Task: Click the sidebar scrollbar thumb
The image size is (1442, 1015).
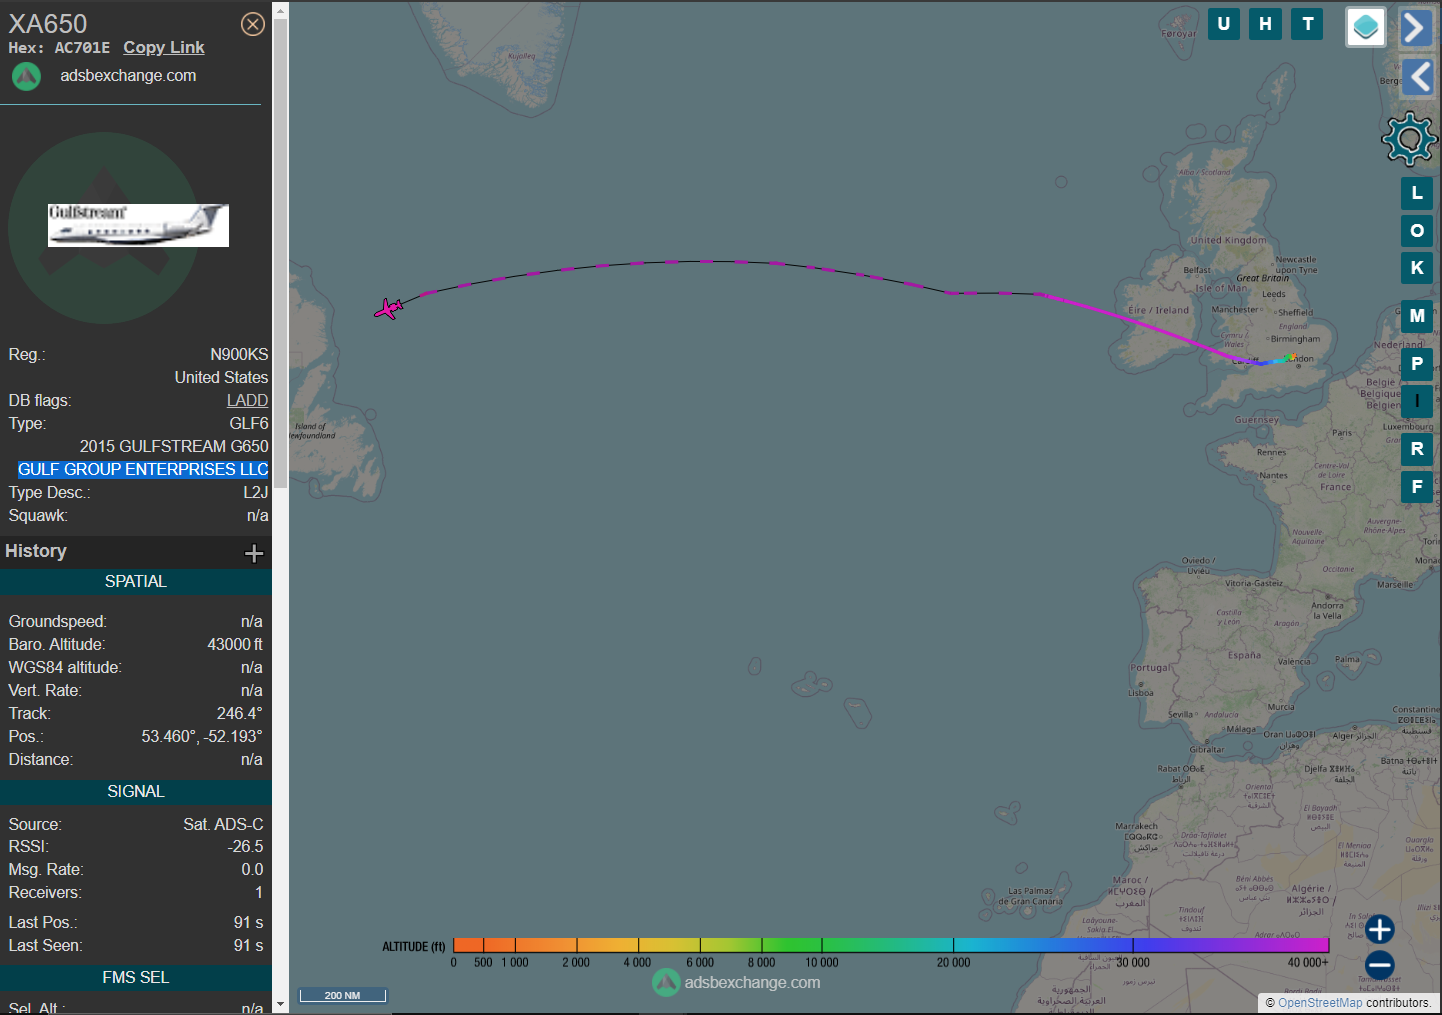Action: [280, 253]
